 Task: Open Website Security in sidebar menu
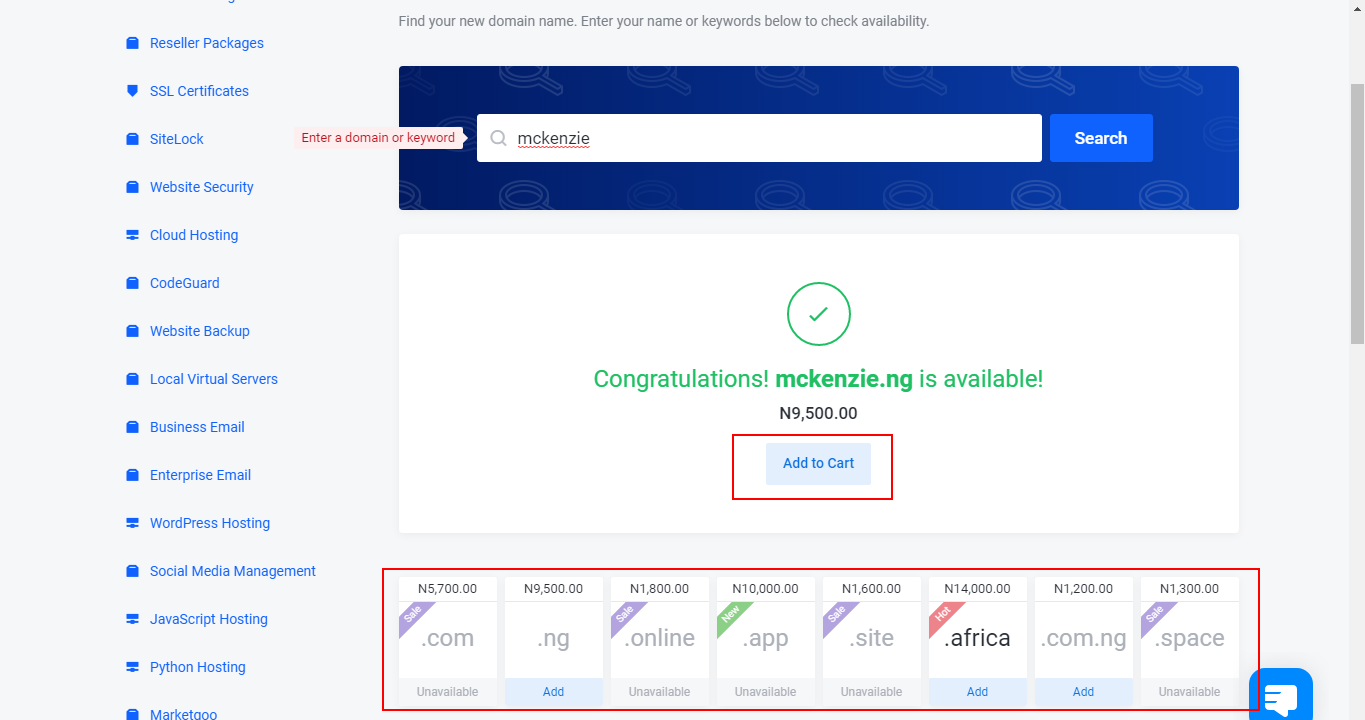(201, 187)
